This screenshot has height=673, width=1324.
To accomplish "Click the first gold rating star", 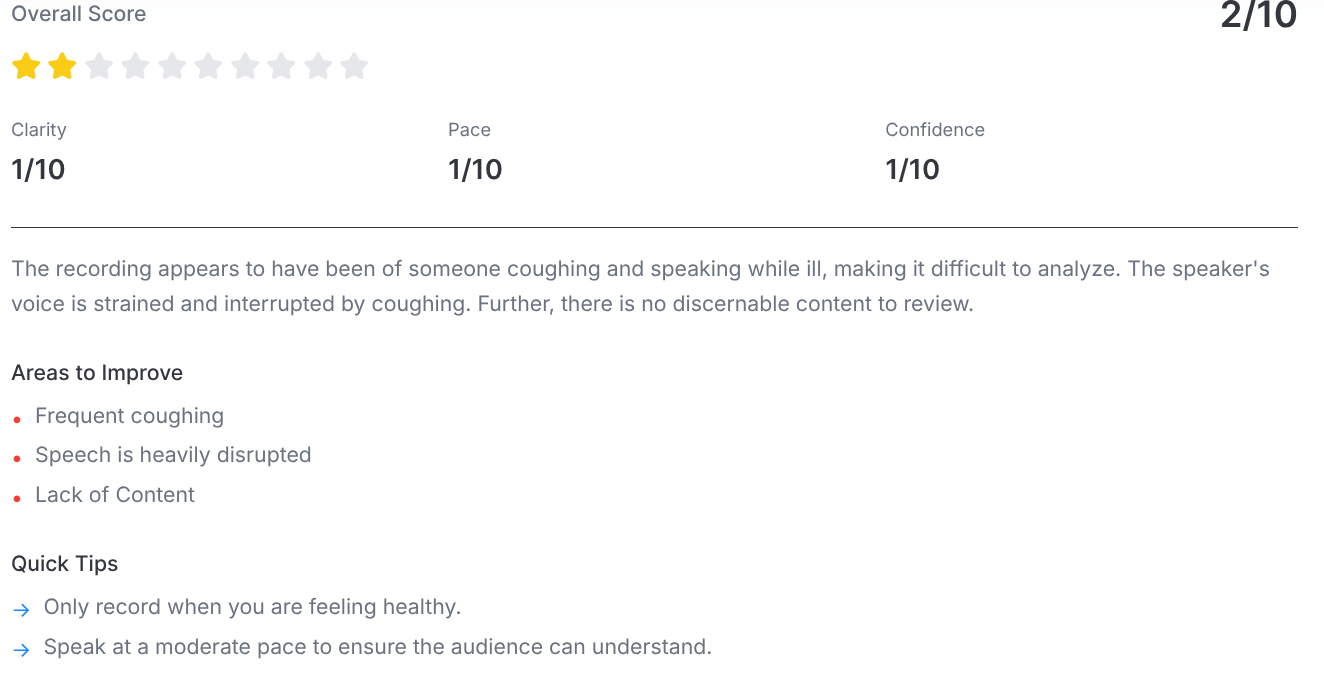I will pyautogui.click(x=26, y=67).
